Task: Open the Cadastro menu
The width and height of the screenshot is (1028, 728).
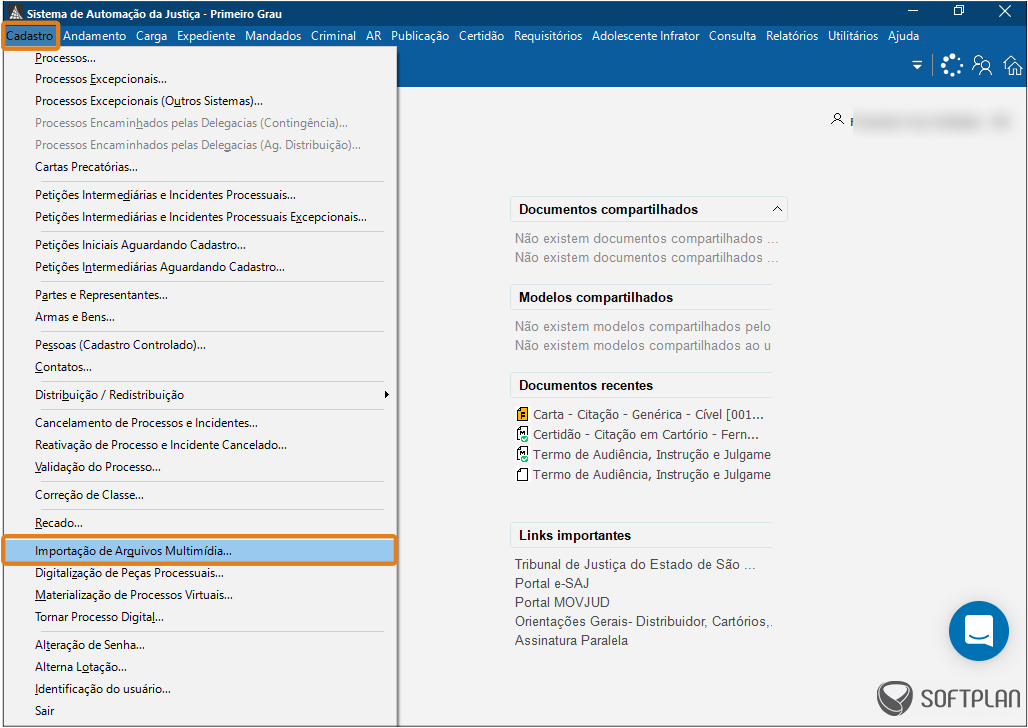Action: coord(30,36)
